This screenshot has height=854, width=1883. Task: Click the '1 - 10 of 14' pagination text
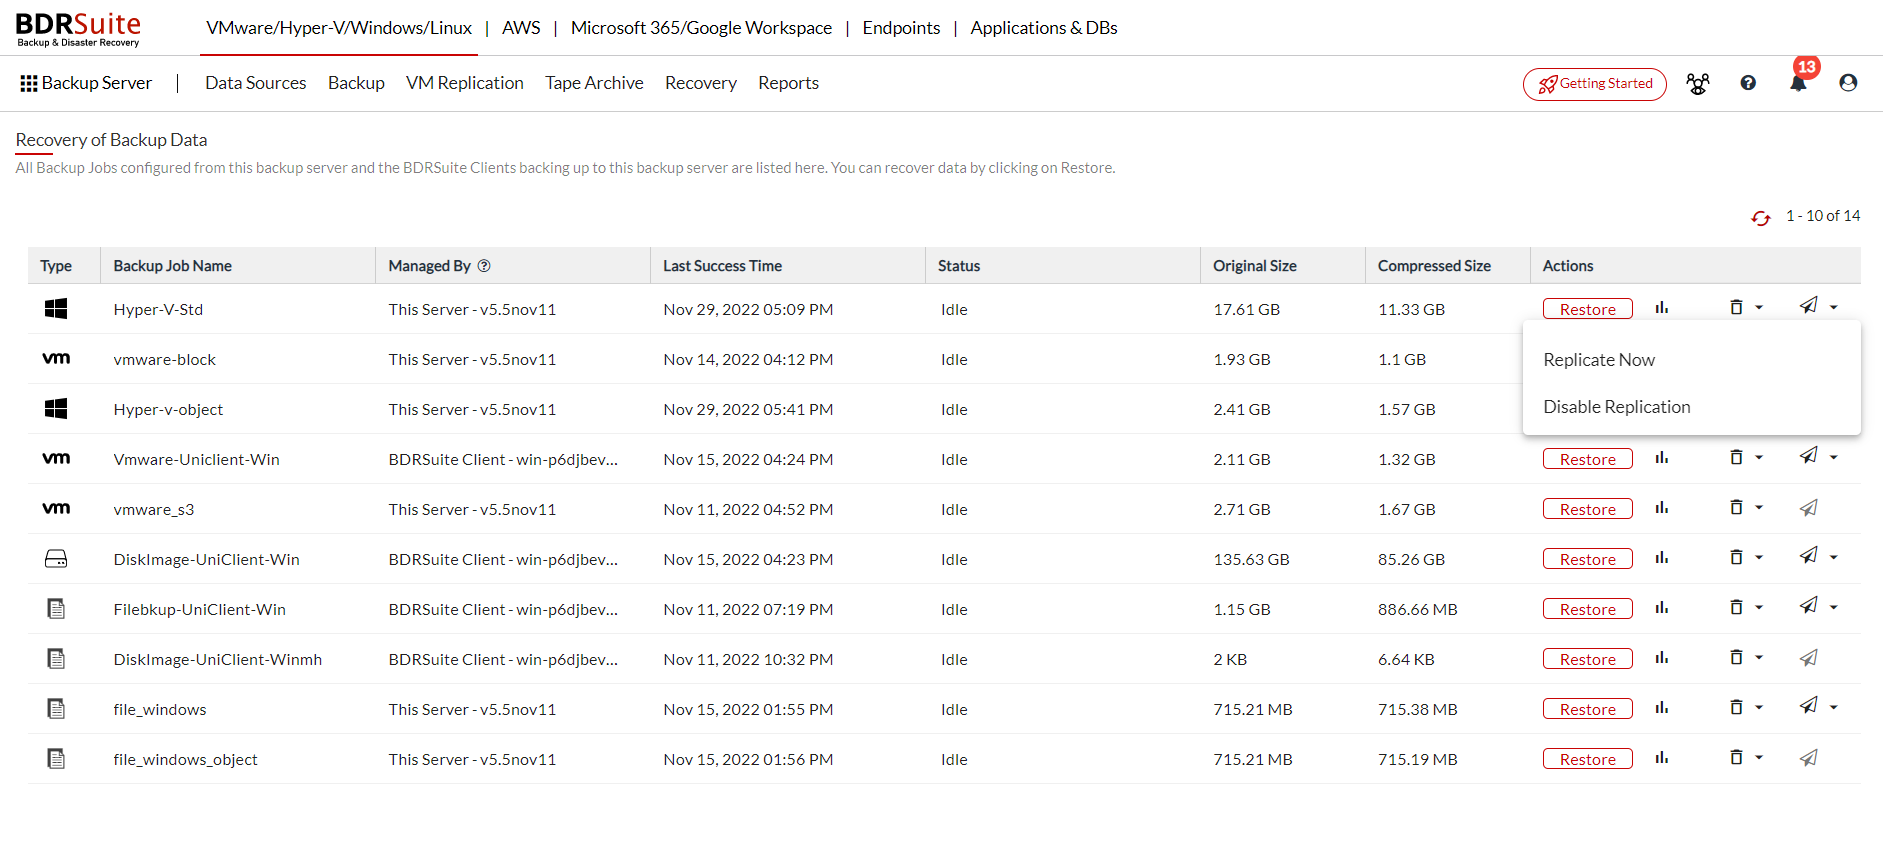pyautogui.click(x=1823, y=216)
